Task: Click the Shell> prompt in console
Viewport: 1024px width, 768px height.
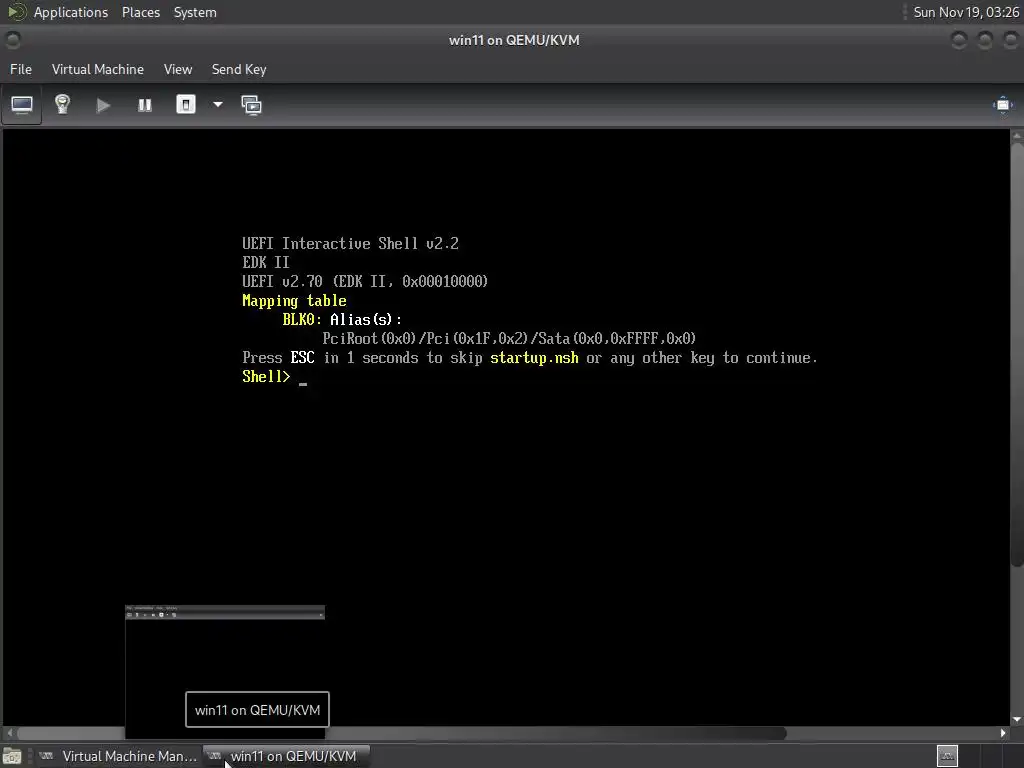Action: (266, 377)
